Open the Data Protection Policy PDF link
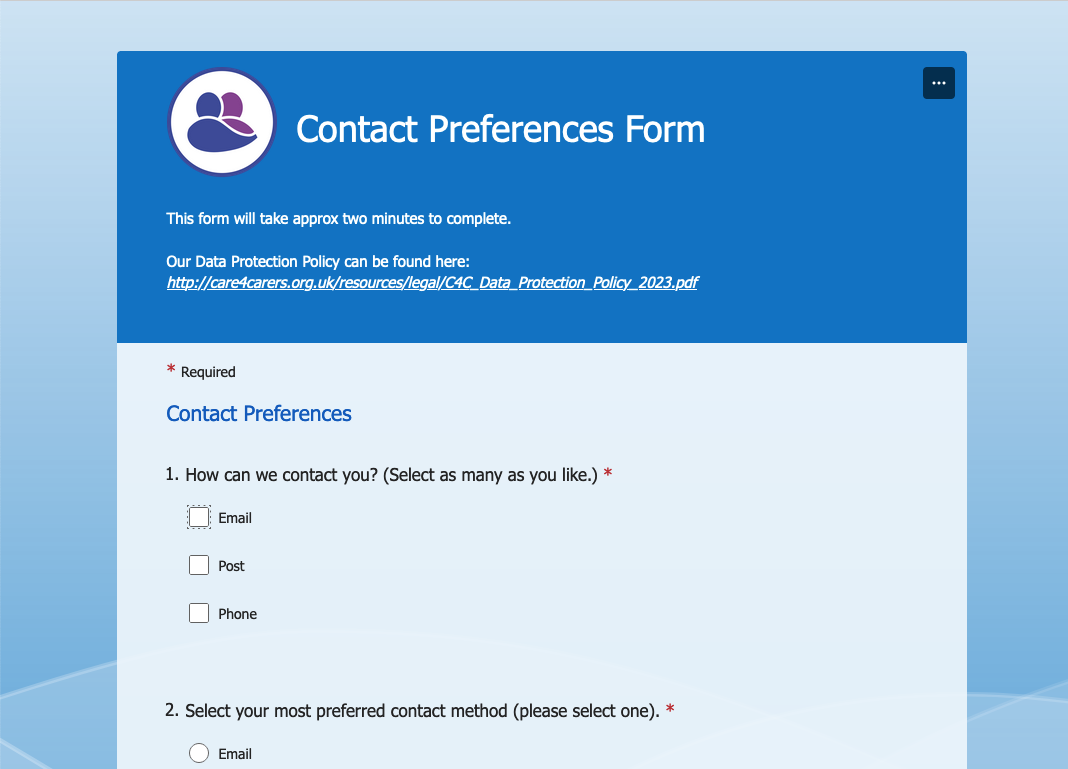Viewport: 1068px width, 769px height. 433,283
